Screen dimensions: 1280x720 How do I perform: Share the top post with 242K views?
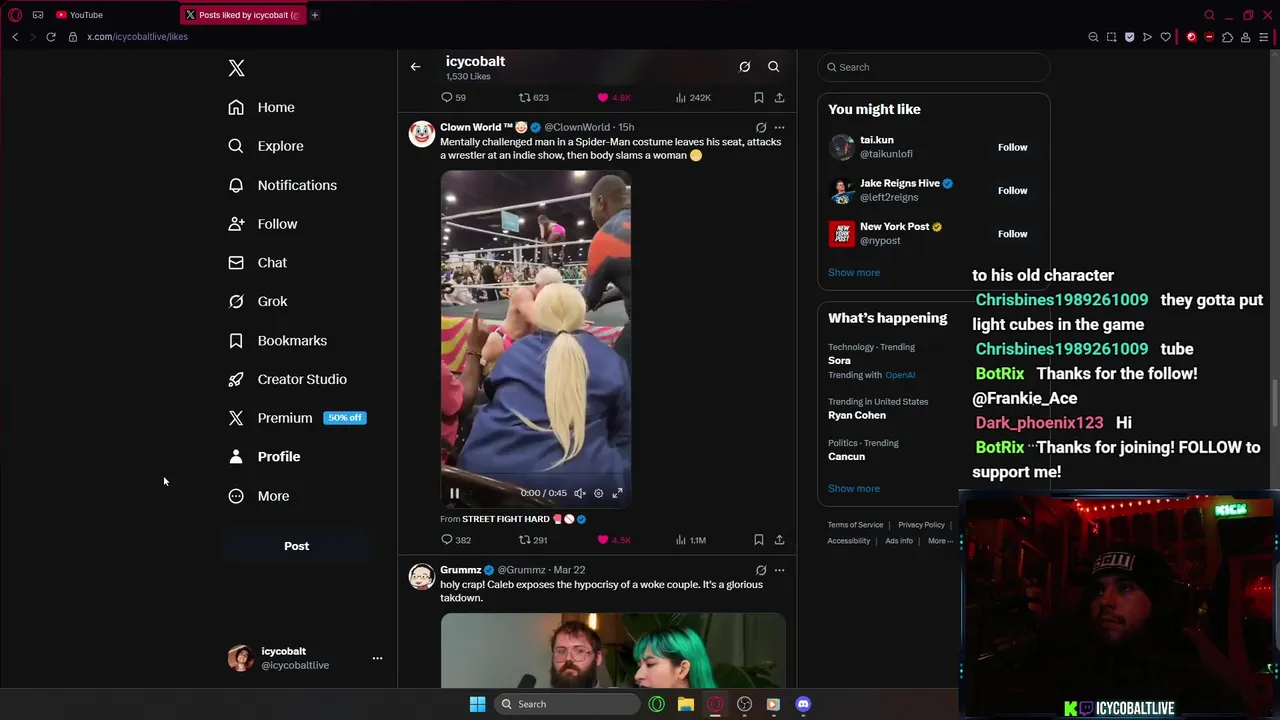[x=779, y=97]
